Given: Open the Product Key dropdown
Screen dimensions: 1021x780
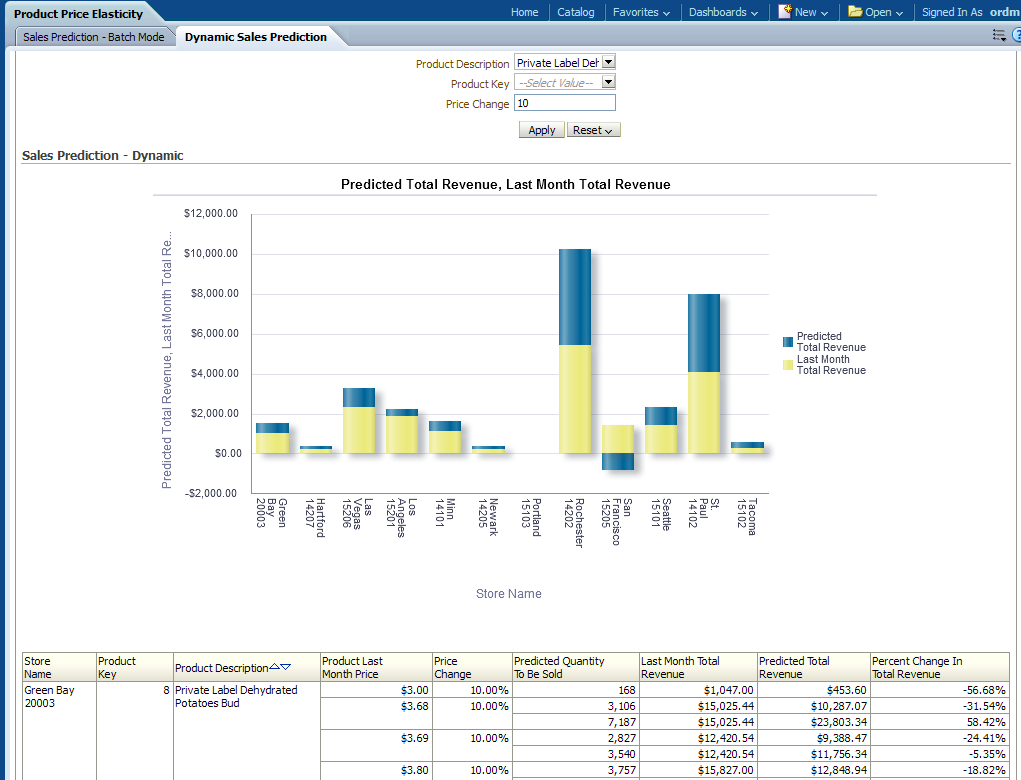Looking at the screenshot, I should 608,83.
